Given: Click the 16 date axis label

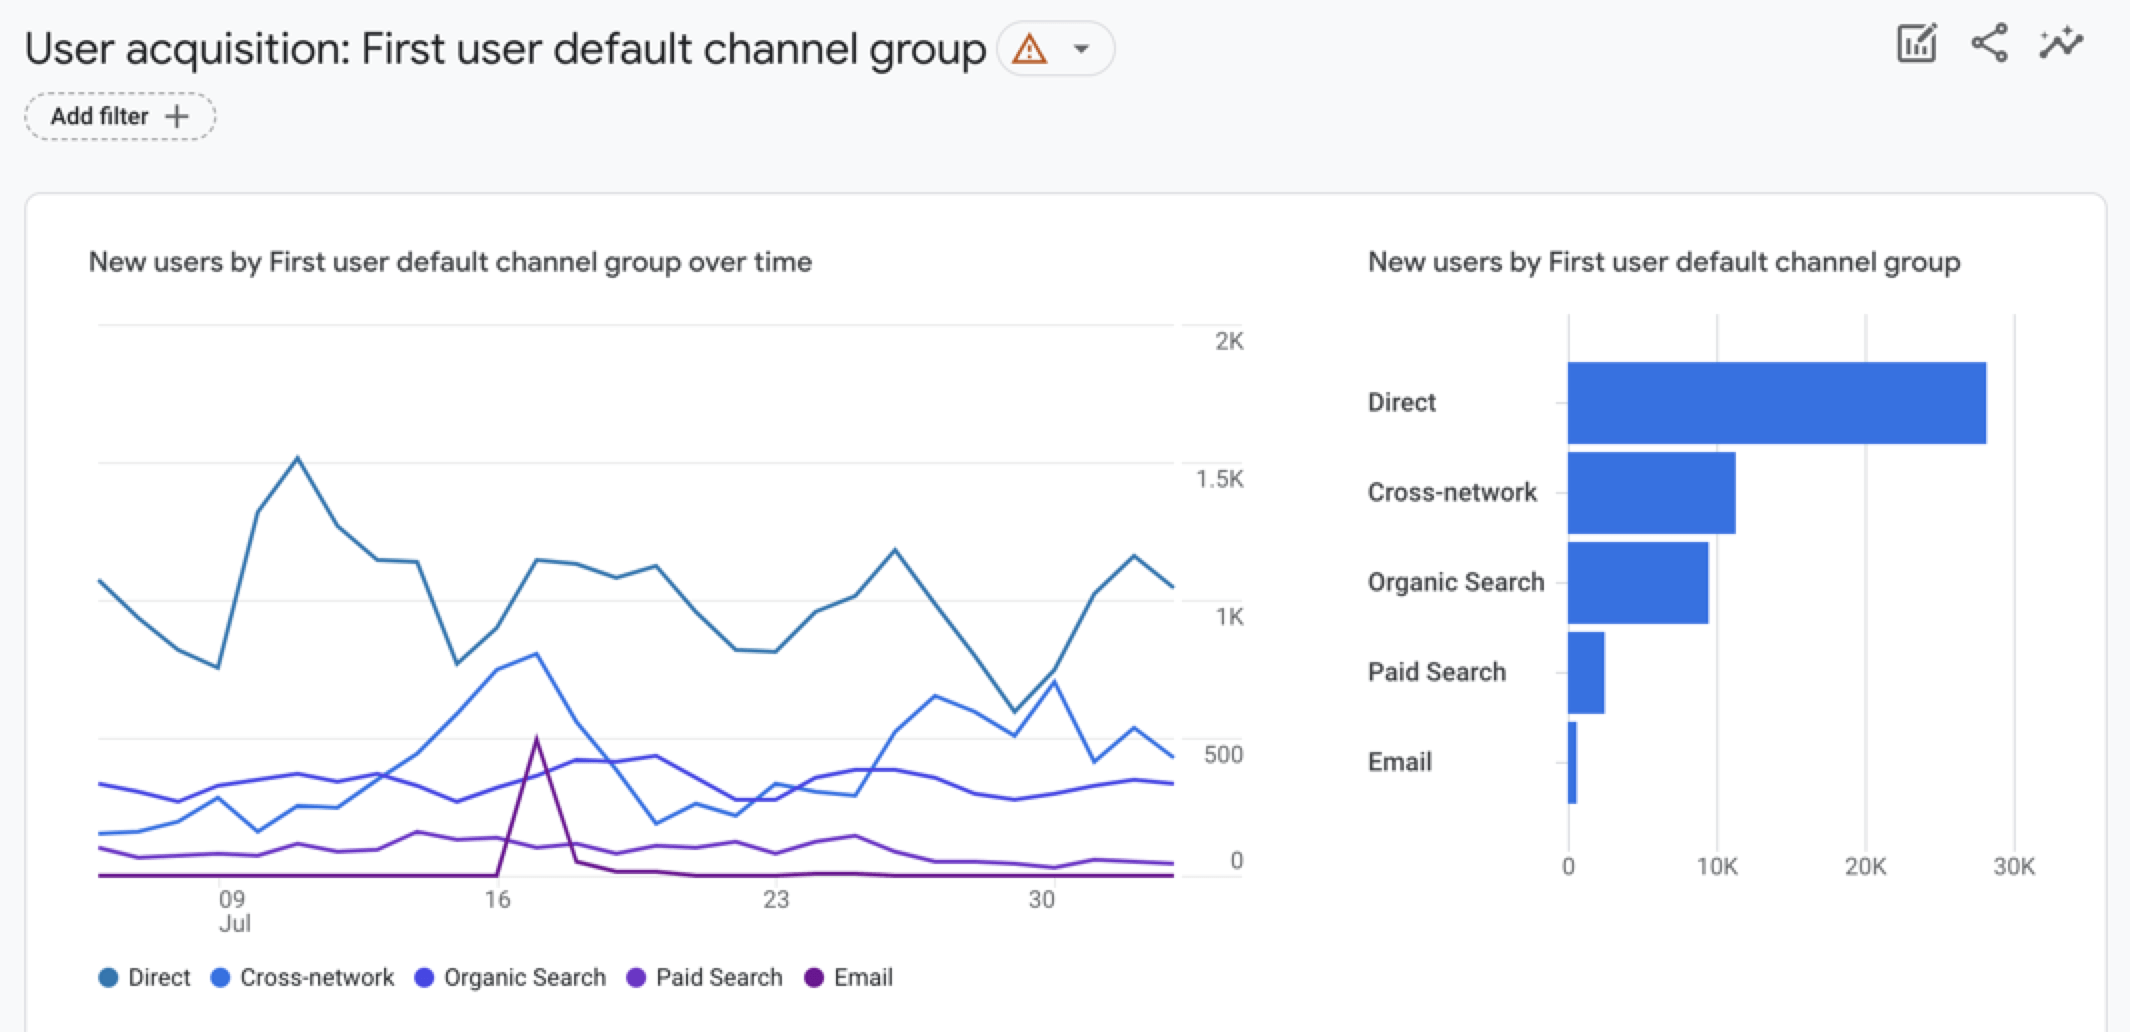Looking at the screenshot, I should [497, 900].
